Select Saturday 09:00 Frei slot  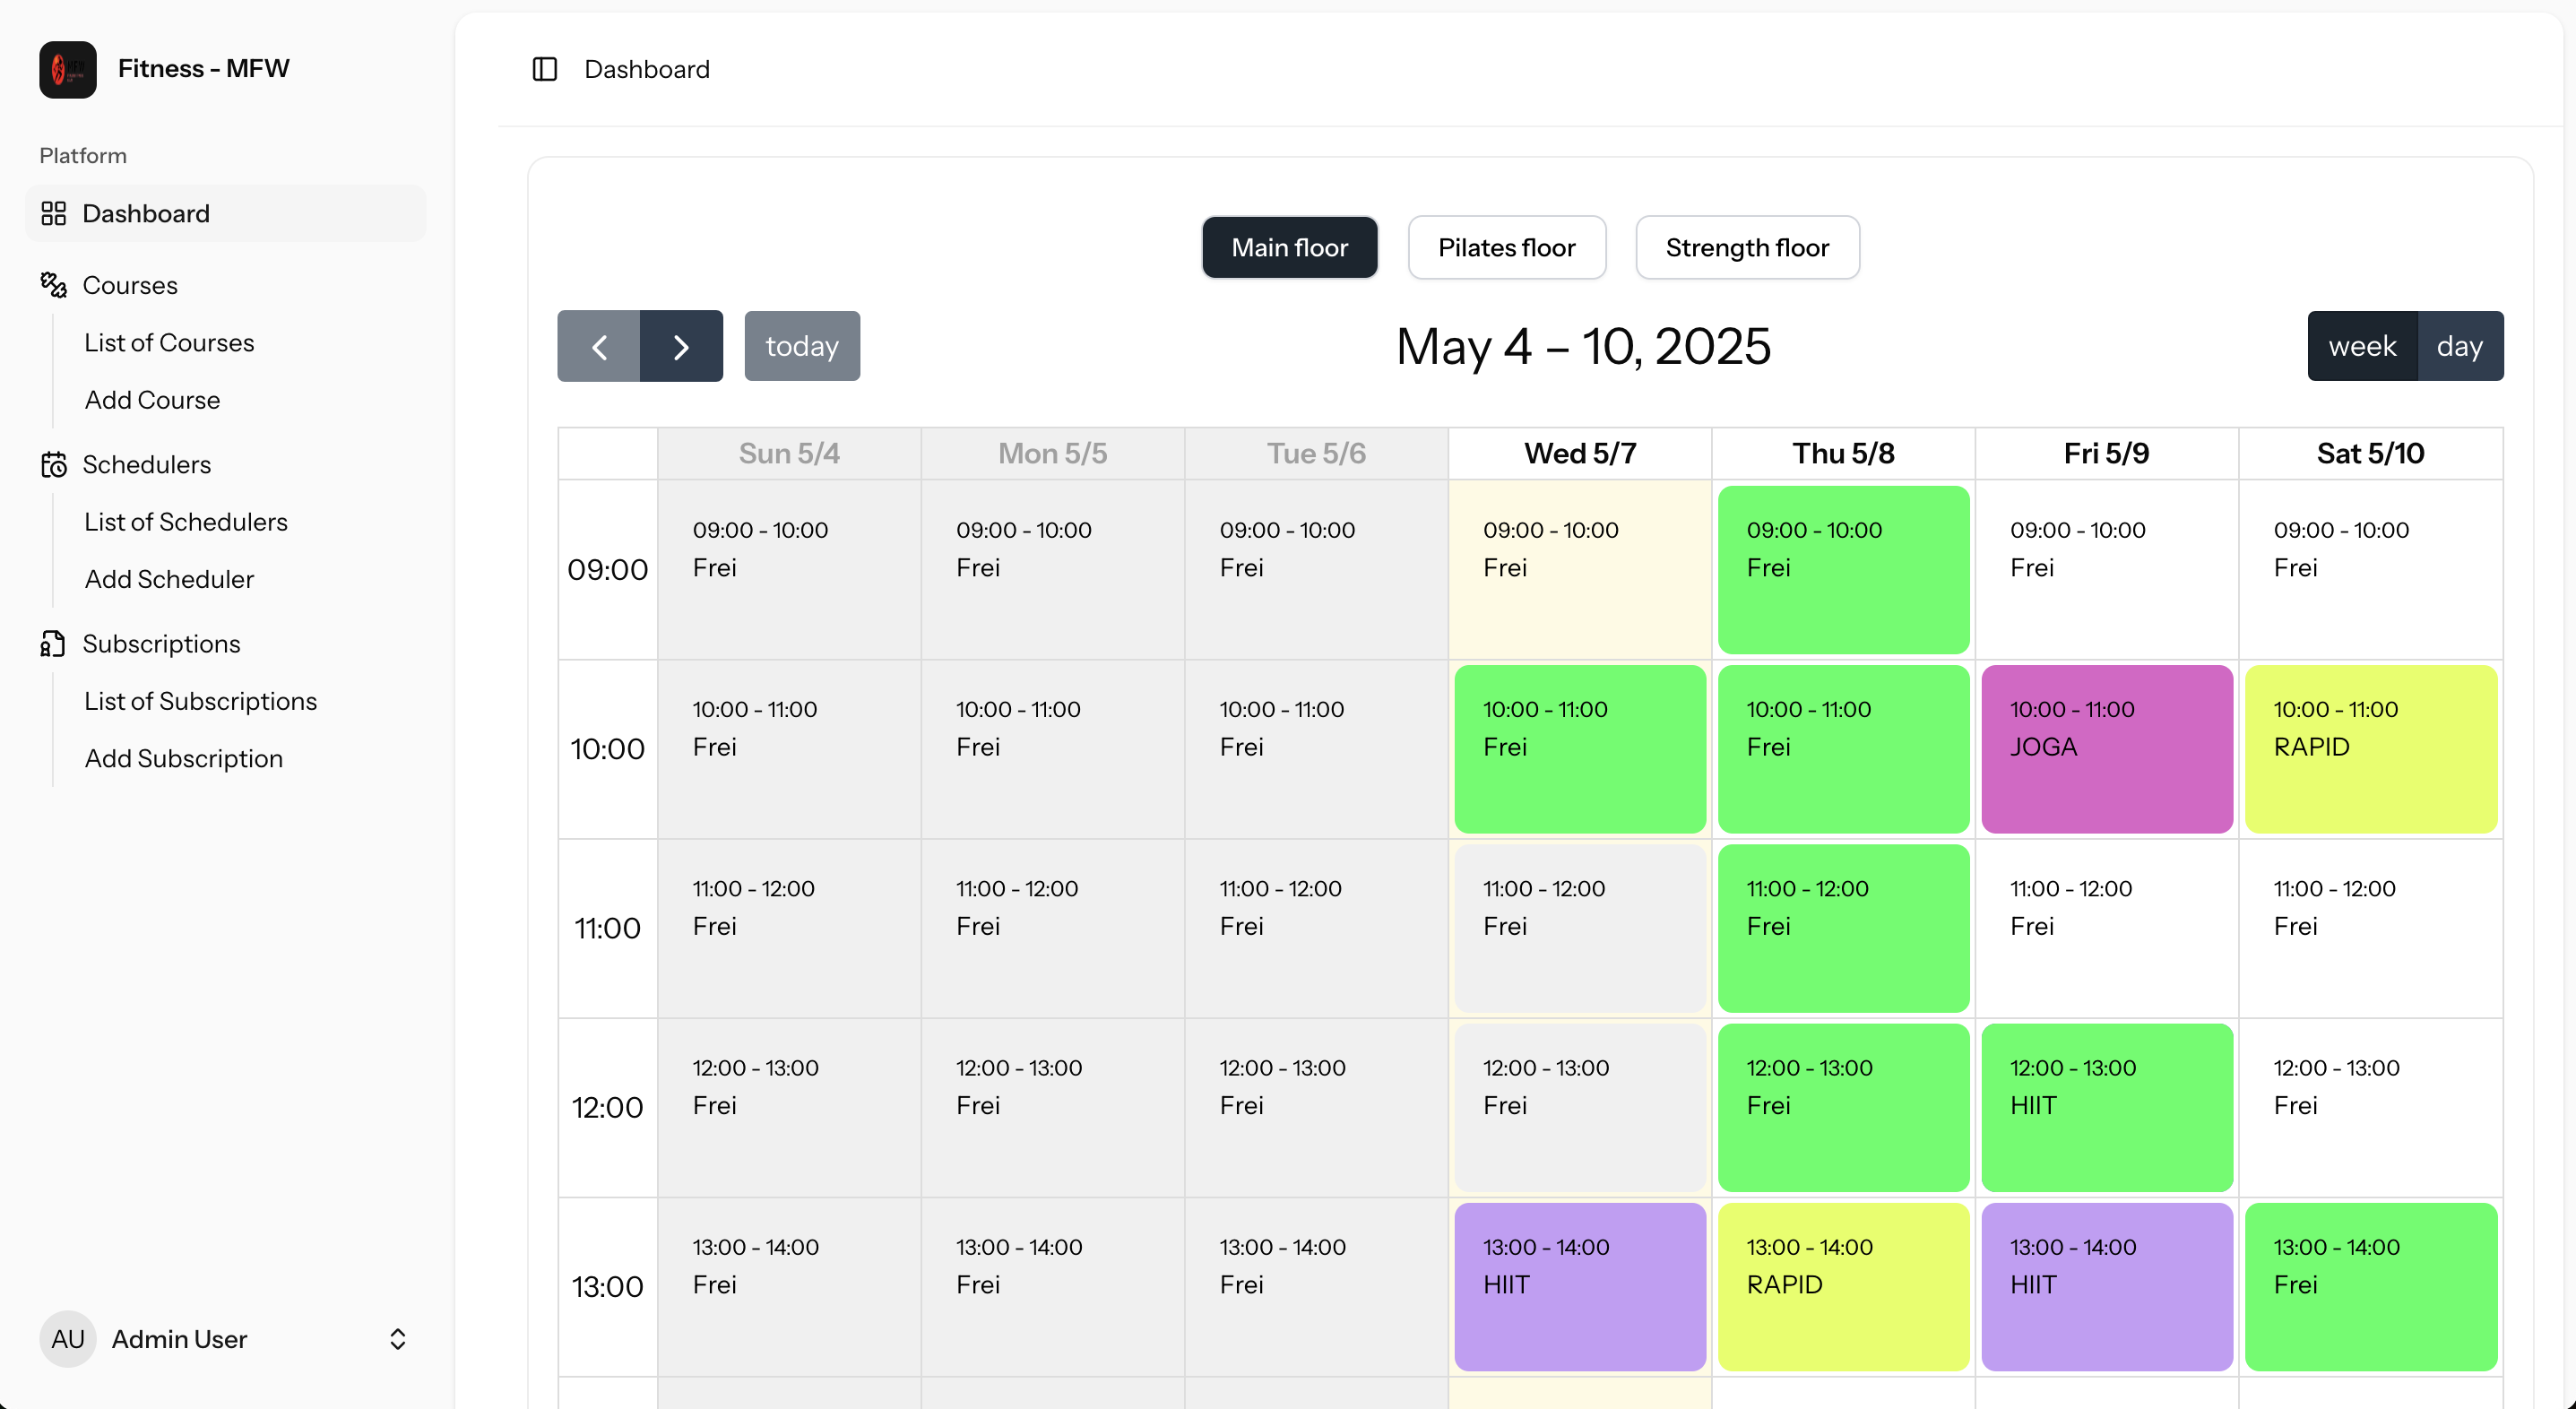2371,570
